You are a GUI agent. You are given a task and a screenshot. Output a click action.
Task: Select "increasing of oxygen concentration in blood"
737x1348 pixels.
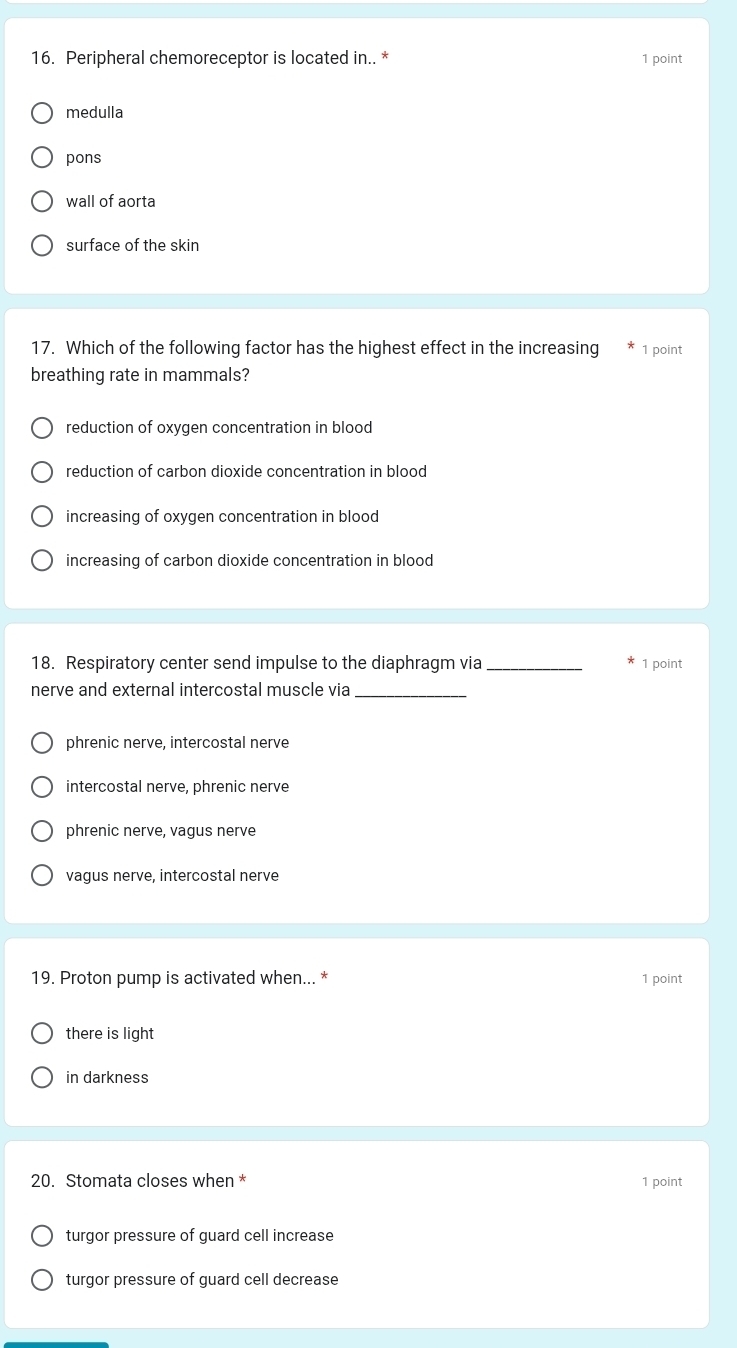[x=42, y=516]
